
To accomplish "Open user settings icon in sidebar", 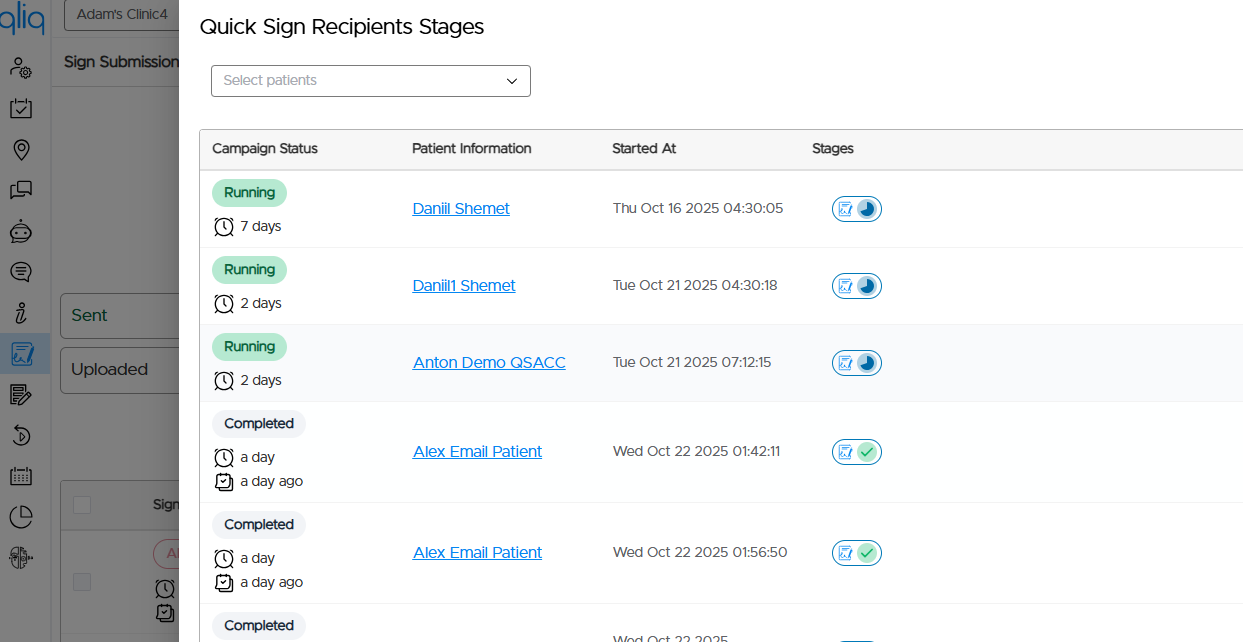I will click(21, 68).
